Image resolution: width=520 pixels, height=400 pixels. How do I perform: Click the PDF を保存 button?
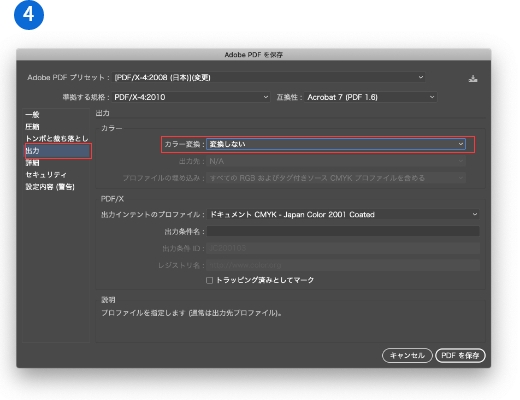click(x=460, y=355)
